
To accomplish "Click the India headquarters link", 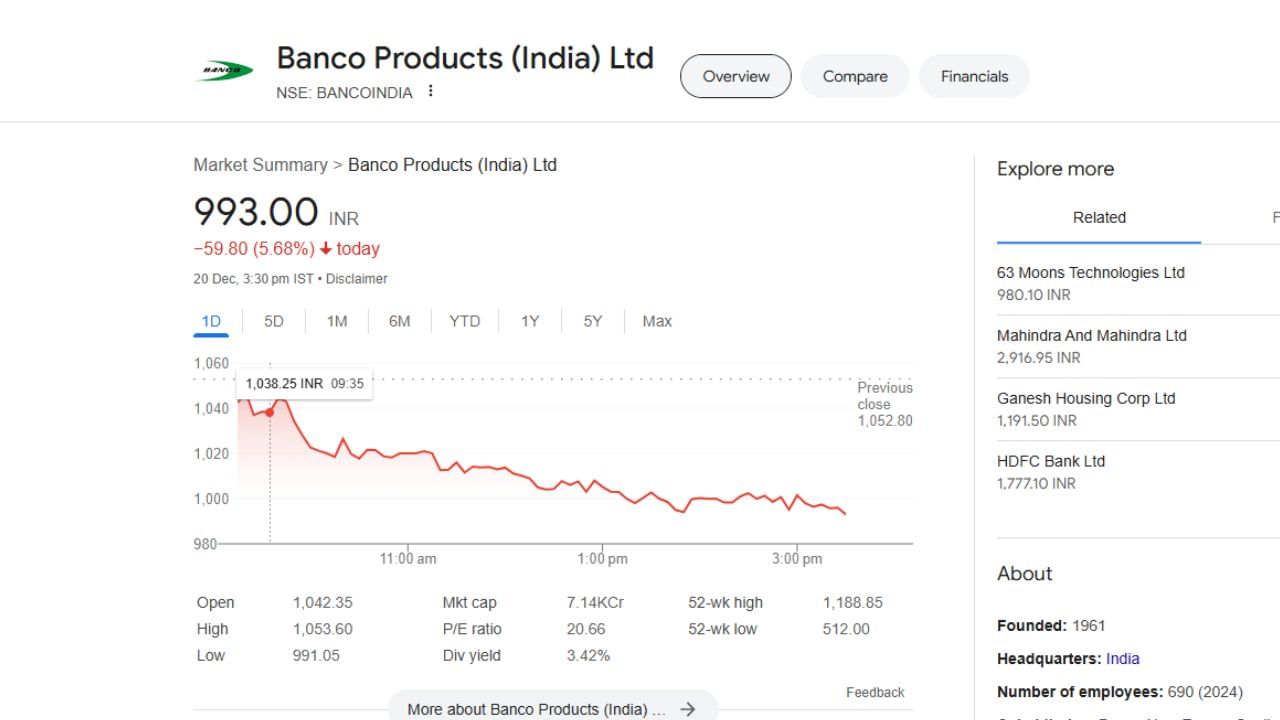I will tap(1122, 659).
